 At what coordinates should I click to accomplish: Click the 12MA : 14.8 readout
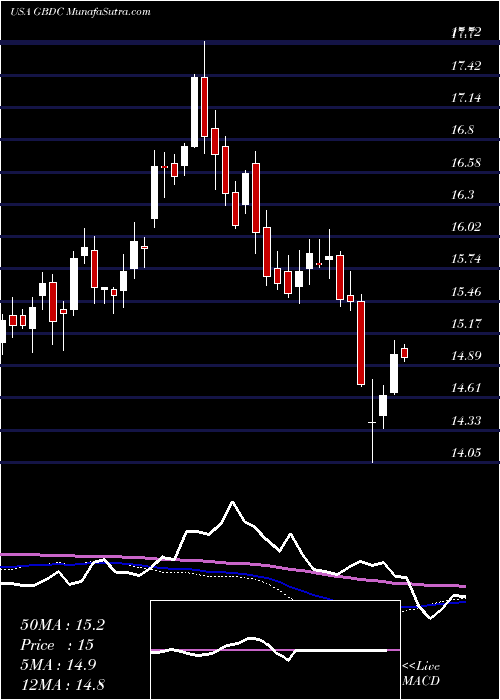62,684
